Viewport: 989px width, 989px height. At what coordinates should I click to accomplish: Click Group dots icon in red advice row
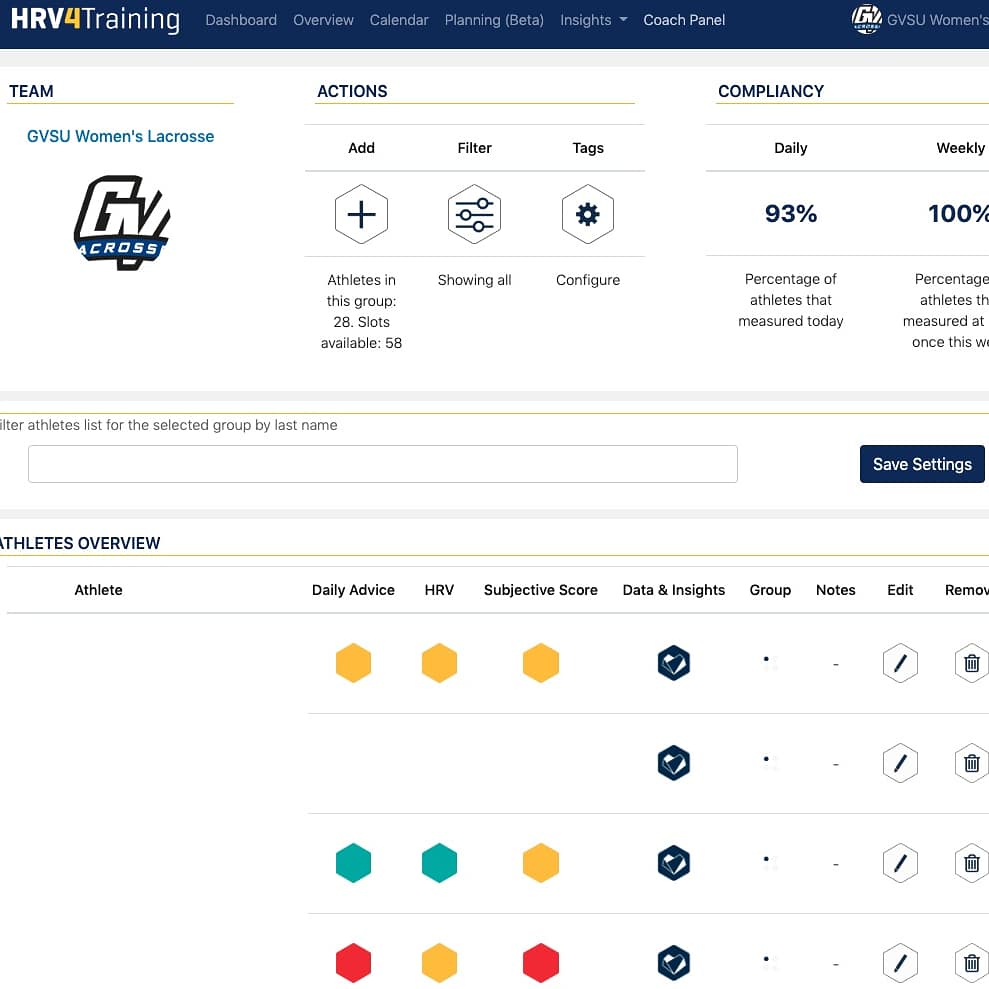click(x=770, y=963)
